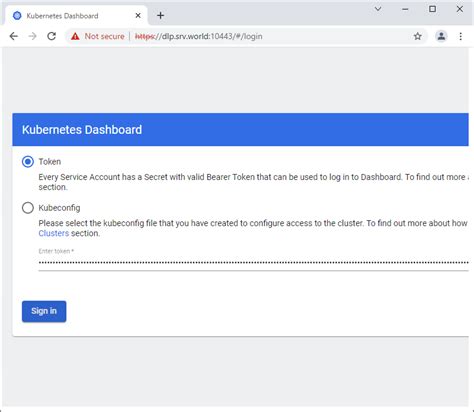Click the Kubernetes favicon in the tab
This screenshot has width=474, height=412.
click(x=17, y=16)
